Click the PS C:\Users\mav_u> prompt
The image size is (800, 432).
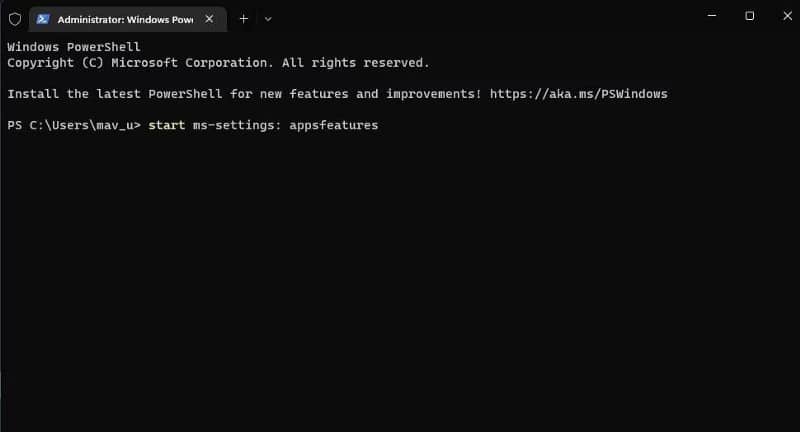click(x=74, y=125)
